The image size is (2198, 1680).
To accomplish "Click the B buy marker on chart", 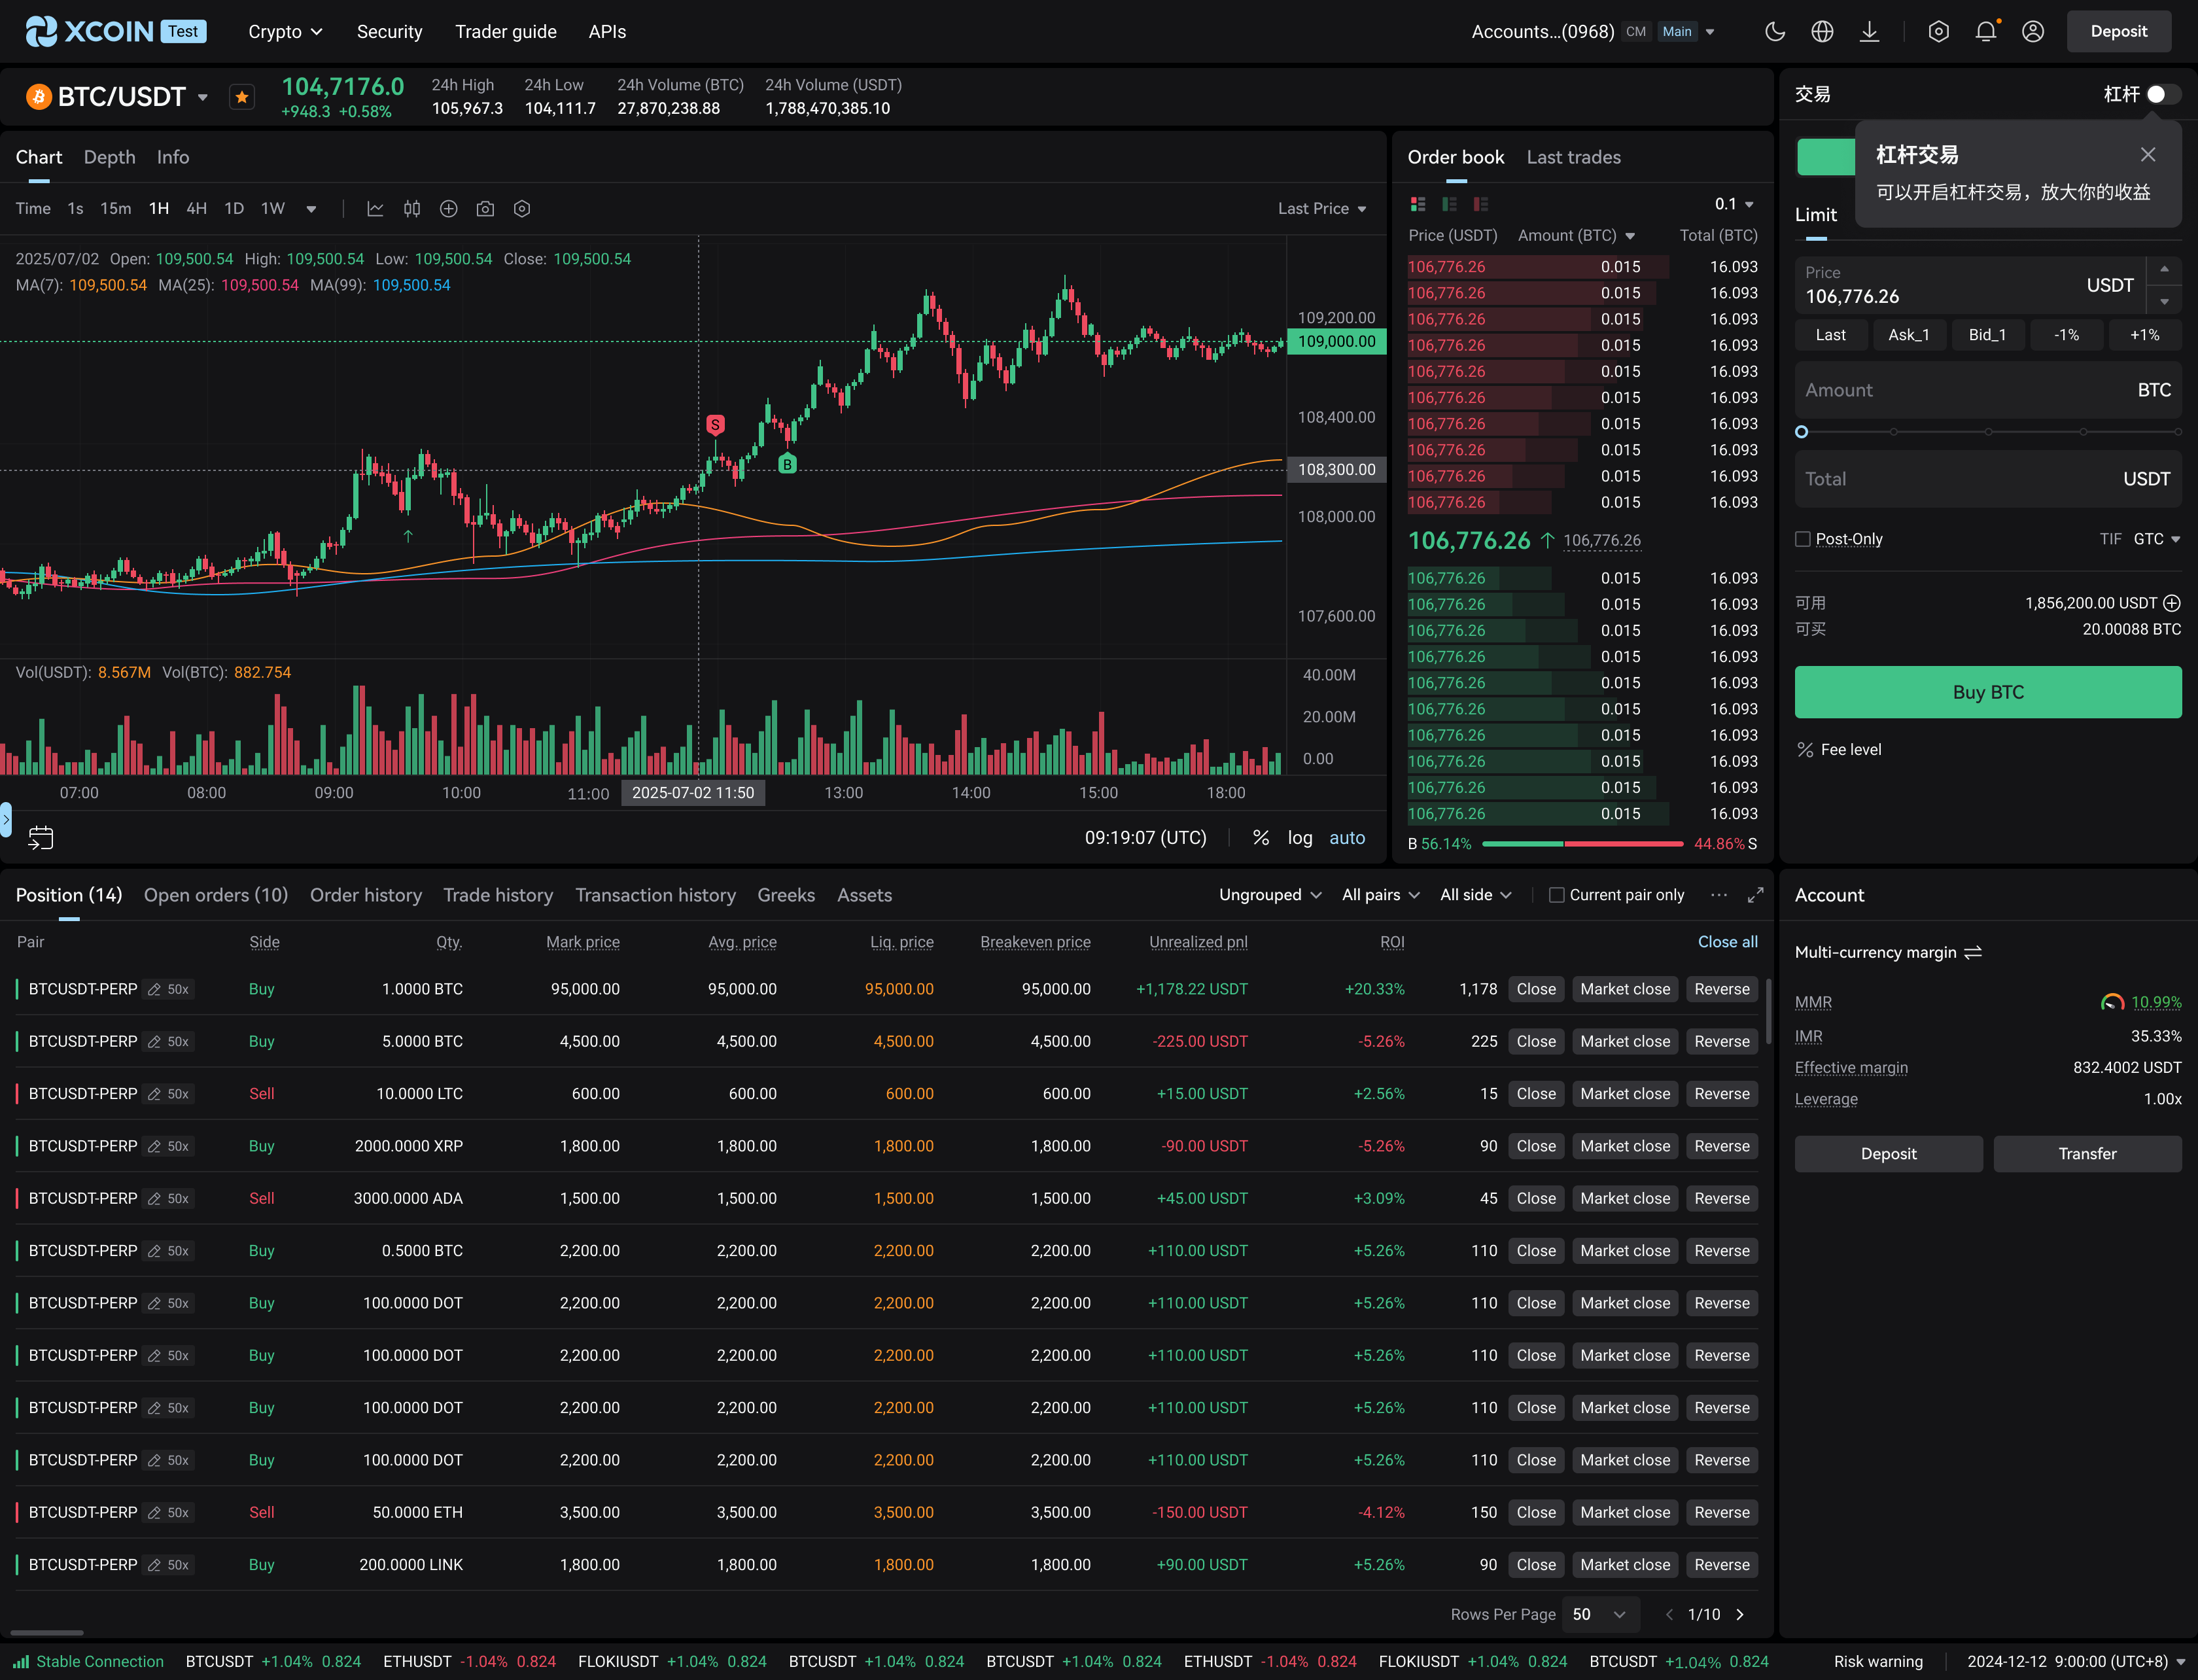I will (788, 464).
